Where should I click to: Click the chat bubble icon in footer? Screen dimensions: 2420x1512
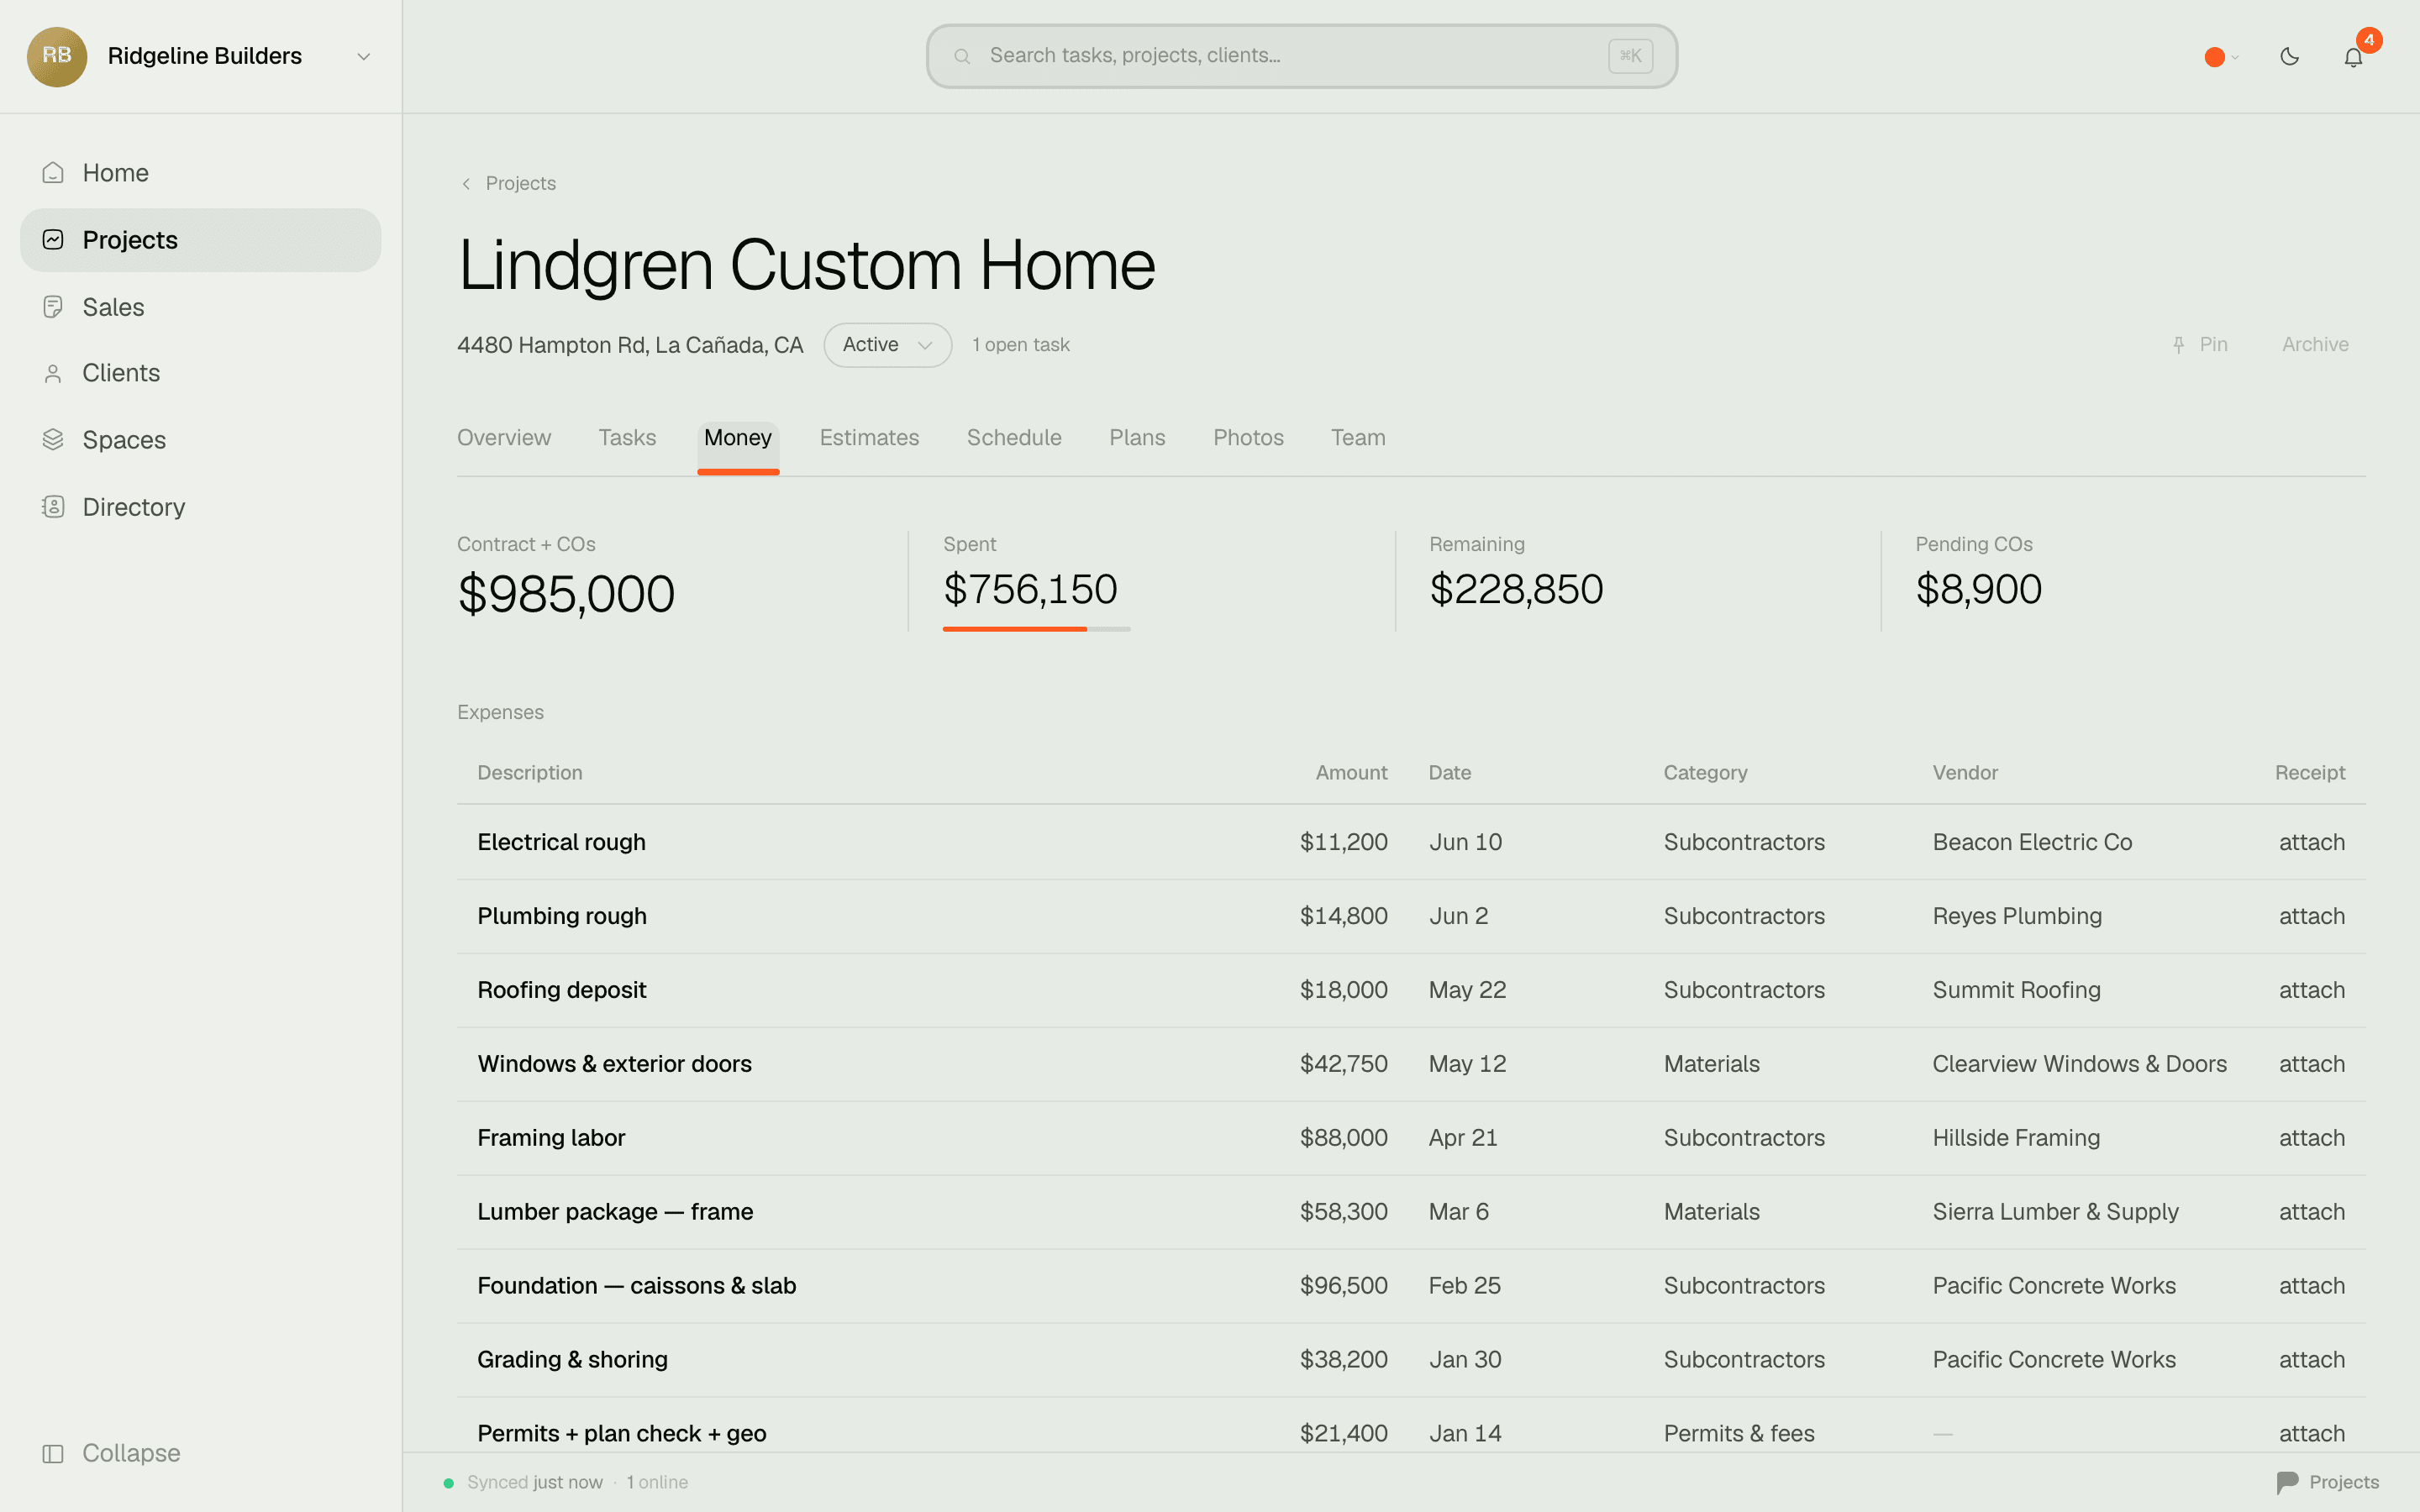(x=2287, y=1482)
